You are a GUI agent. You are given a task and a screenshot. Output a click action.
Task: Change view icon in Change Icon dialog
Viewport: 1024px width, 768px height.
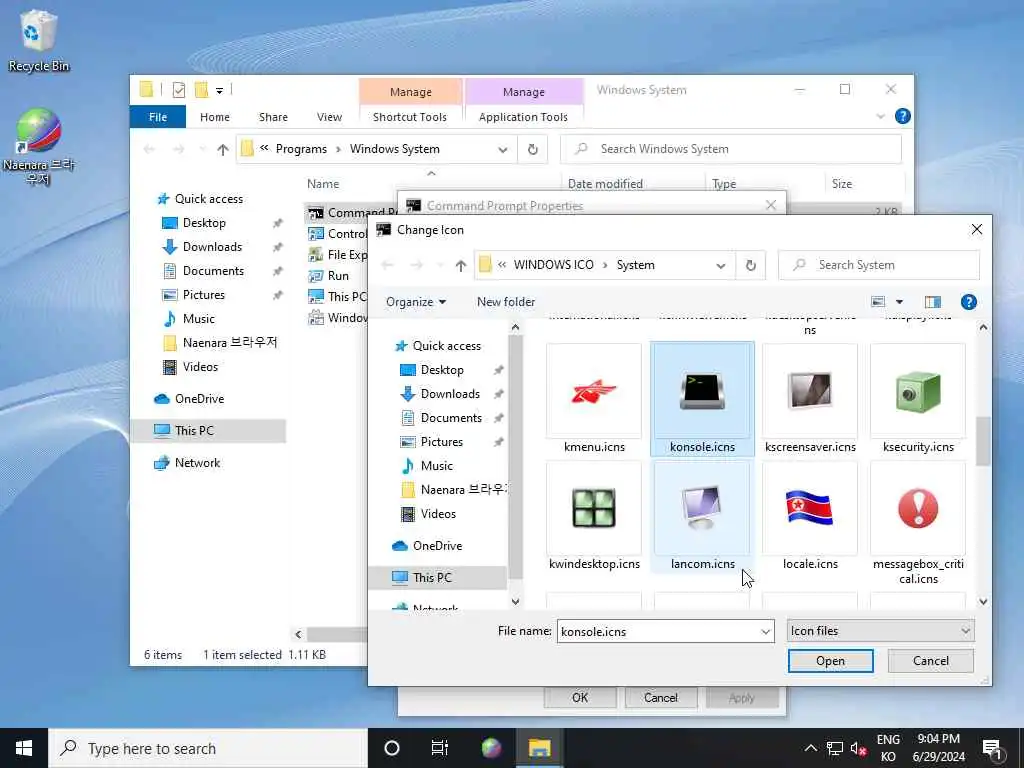[878, 302]
